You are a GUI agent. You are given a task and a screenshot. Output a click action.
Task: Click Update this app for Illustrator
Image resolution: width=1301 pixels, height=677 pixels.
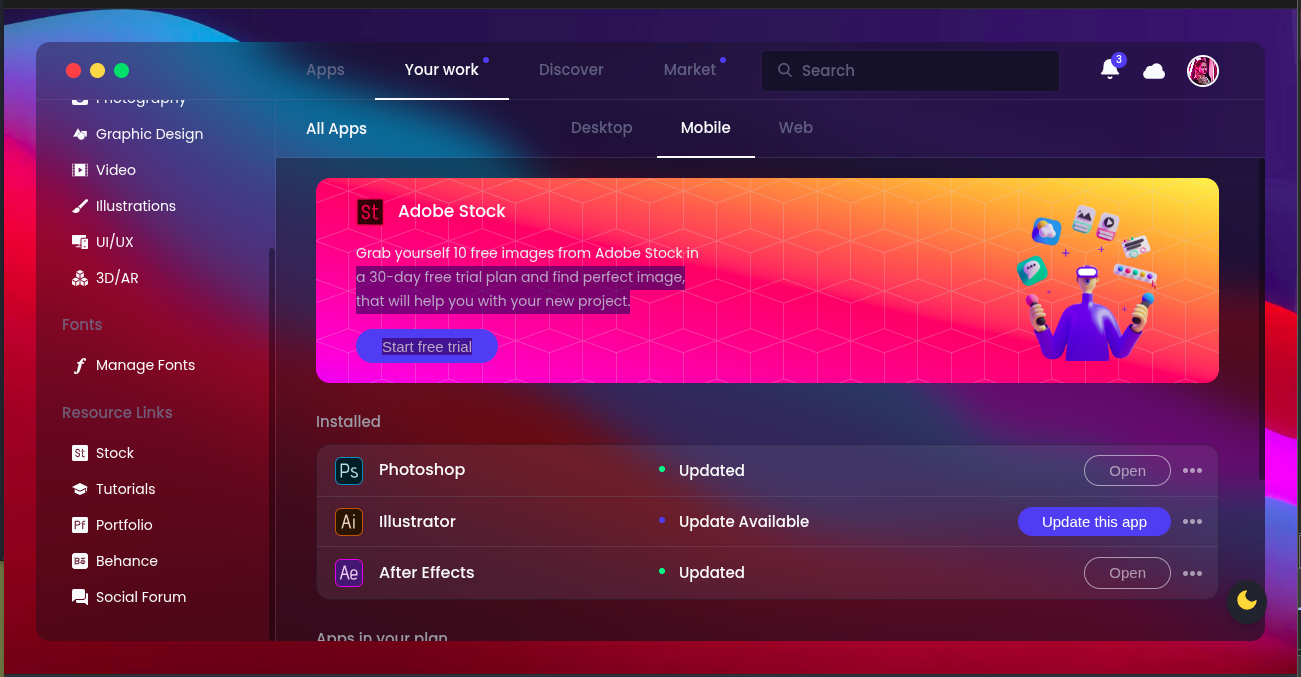(x=1094, y=522)
